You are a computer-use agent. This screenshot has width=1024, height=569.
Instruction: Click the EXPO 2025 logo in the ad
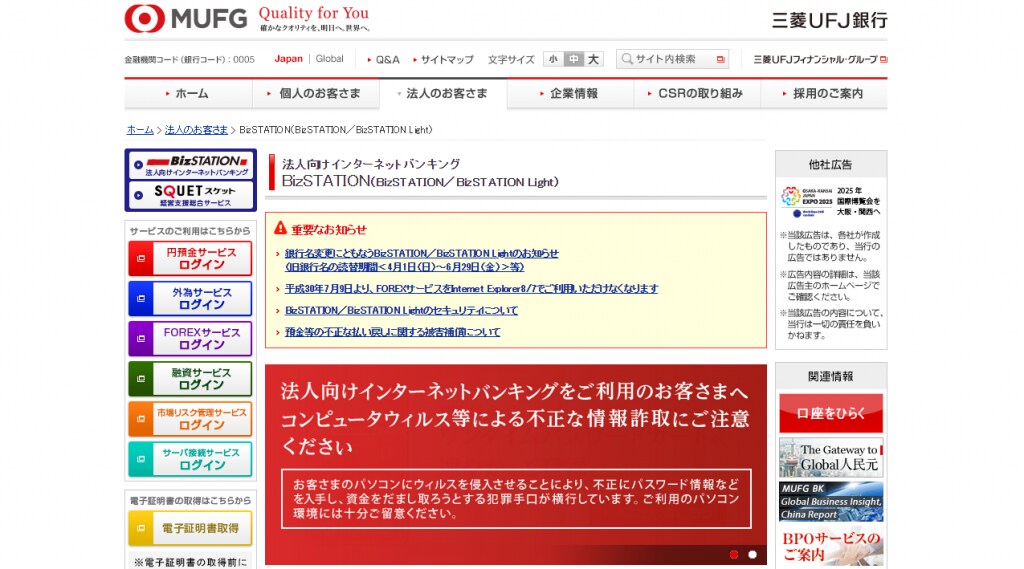point(807,201)
